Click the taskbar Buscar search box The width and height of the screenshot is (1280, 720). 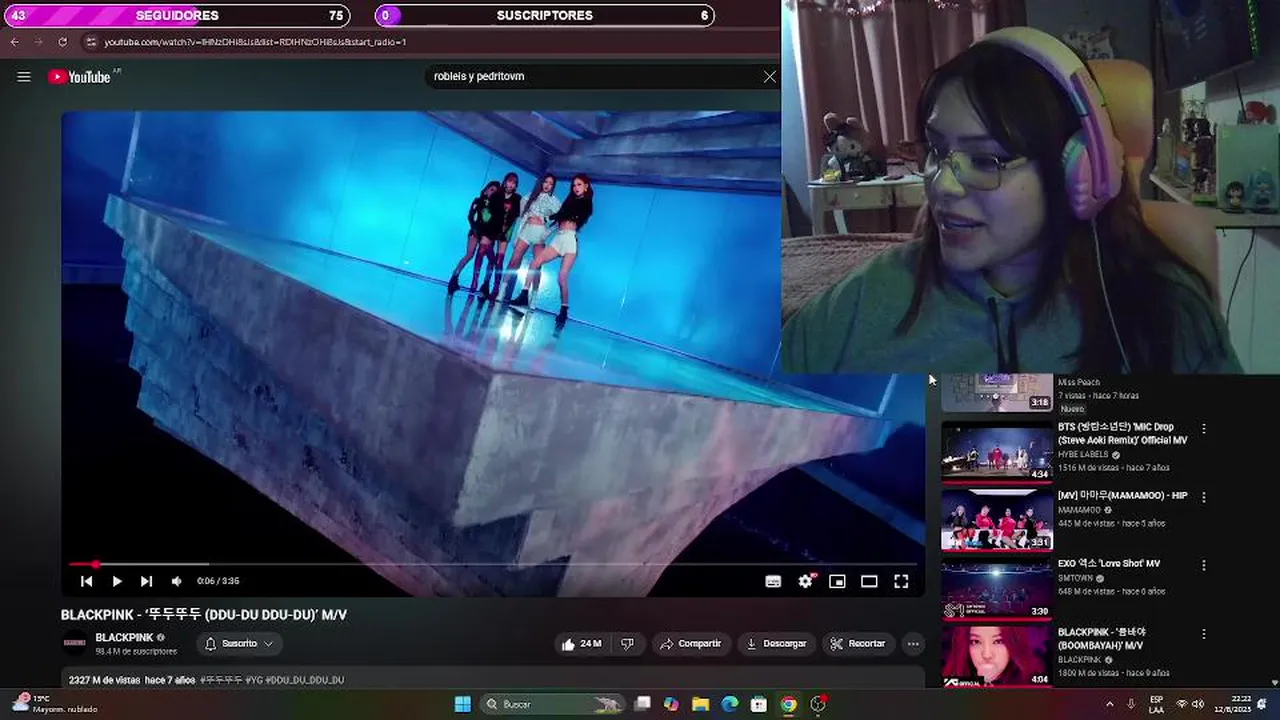click(x=553, y=704)
